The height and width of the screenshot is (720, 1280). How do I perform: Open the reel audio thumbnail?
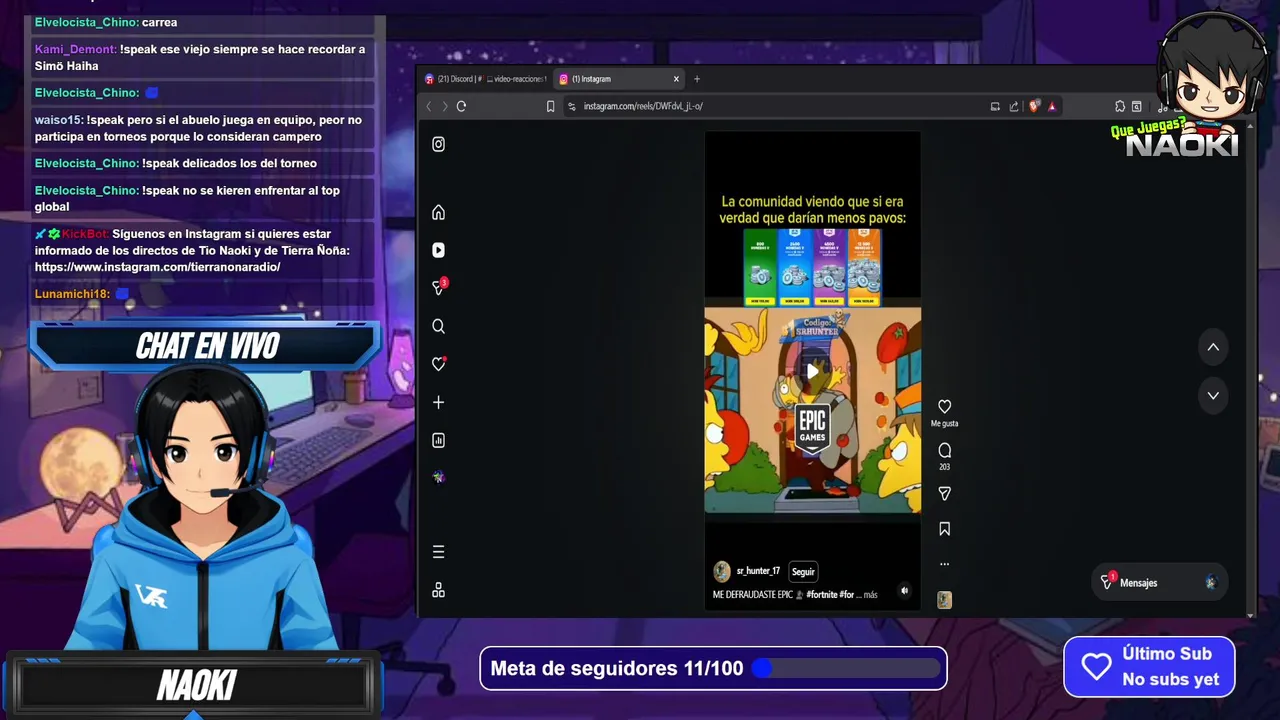(944, 600)
